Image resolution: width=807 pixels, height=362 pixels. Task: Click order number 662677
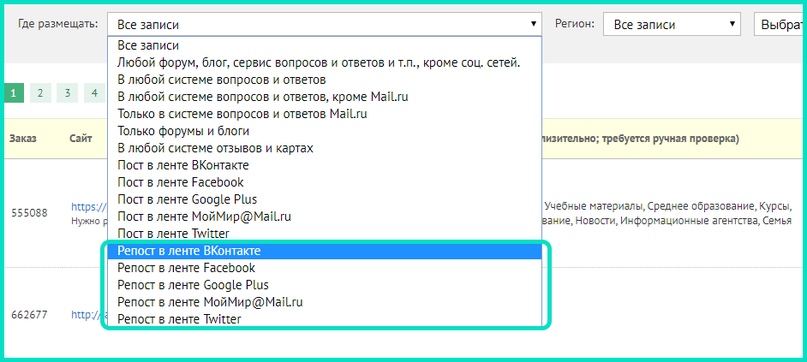(x=29, y=315)
